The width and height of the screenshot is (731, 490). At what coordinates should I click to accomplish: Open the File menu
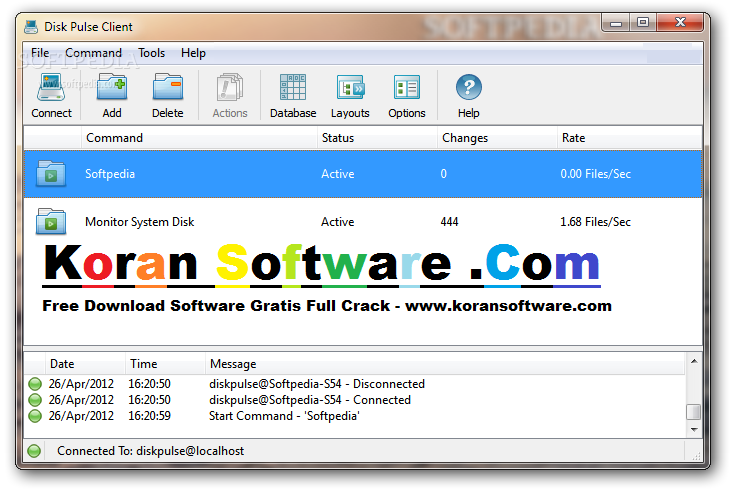40,53
